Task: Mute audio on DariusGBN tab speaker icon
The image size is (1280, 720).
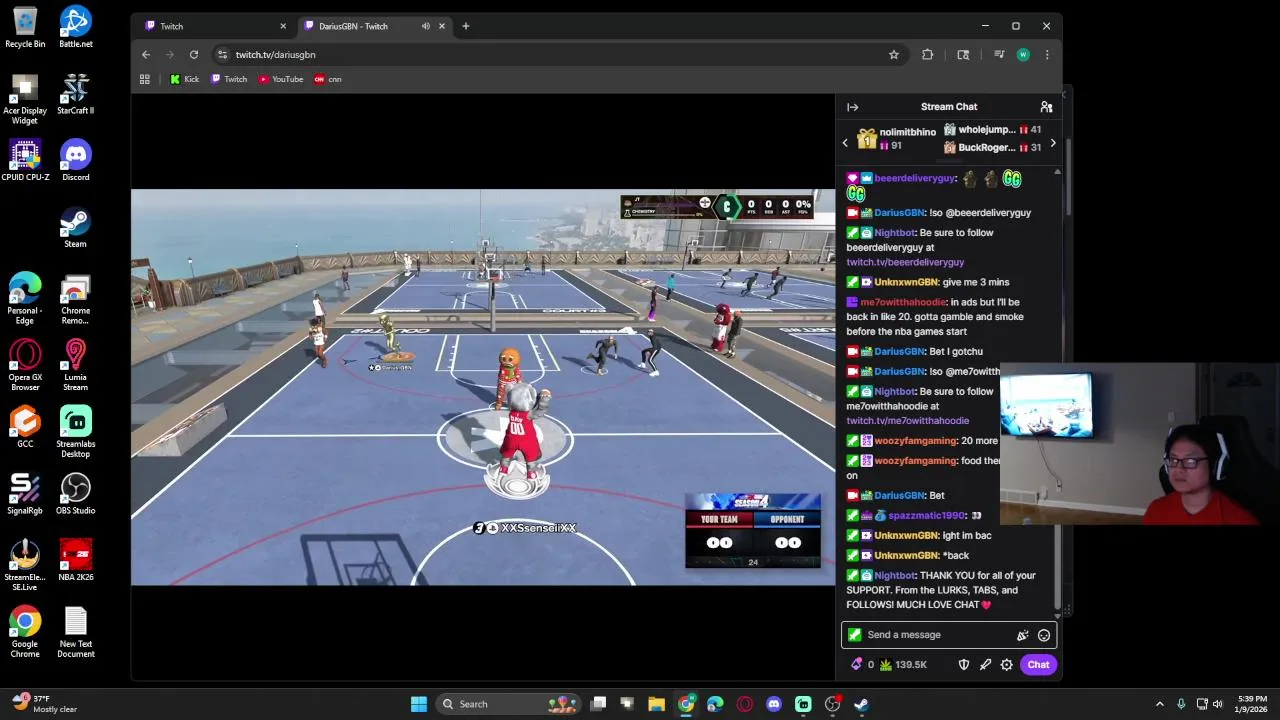Action: pyautogui.click(x=426, y=26)
